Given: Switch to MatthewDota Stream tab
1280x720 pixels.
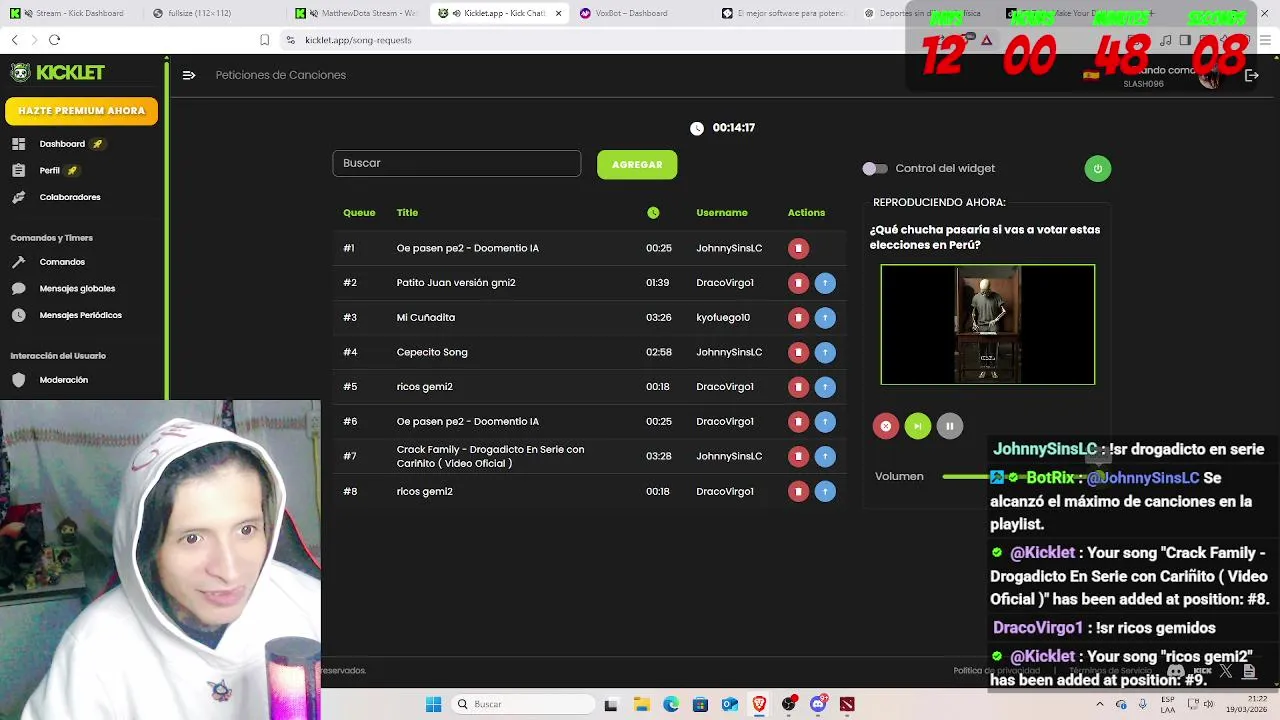Looking at the screenshot, I should coord(357,13).
